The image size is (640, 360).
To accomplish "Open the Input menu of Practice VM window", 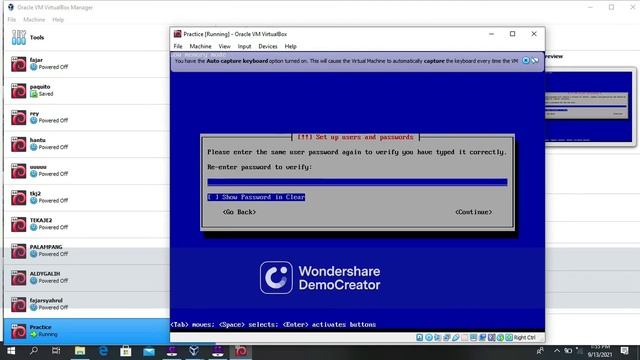I will point(244,47).
